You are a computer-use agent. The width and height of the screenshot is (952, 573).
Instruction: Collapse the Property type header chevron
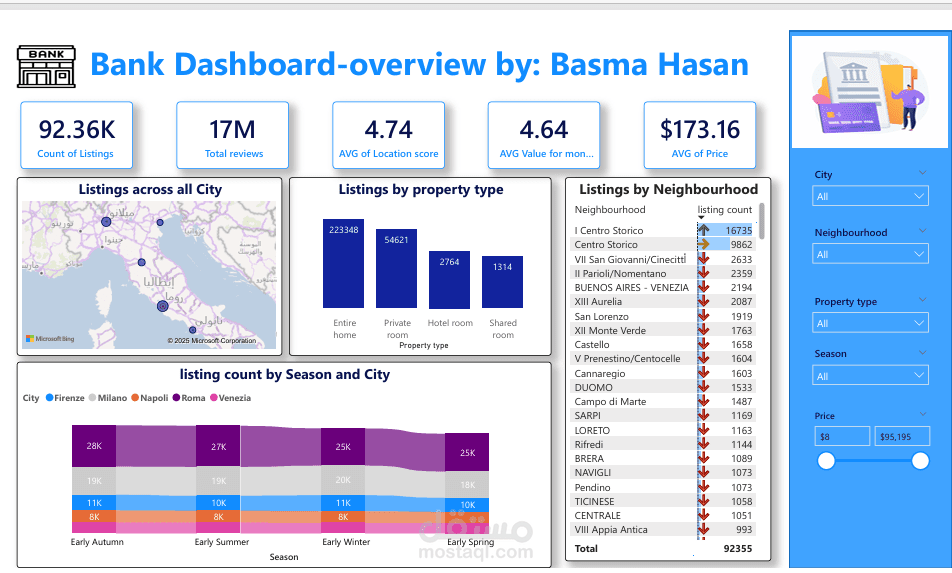click(922, 300)
